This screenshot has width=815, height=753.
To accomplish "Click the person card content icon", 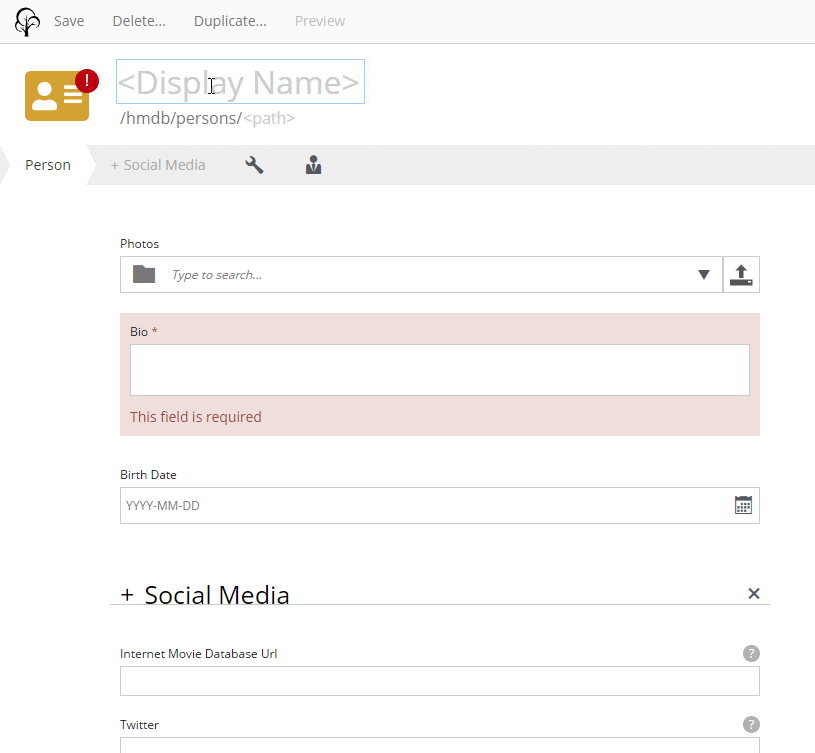I will tap(57, 96).
